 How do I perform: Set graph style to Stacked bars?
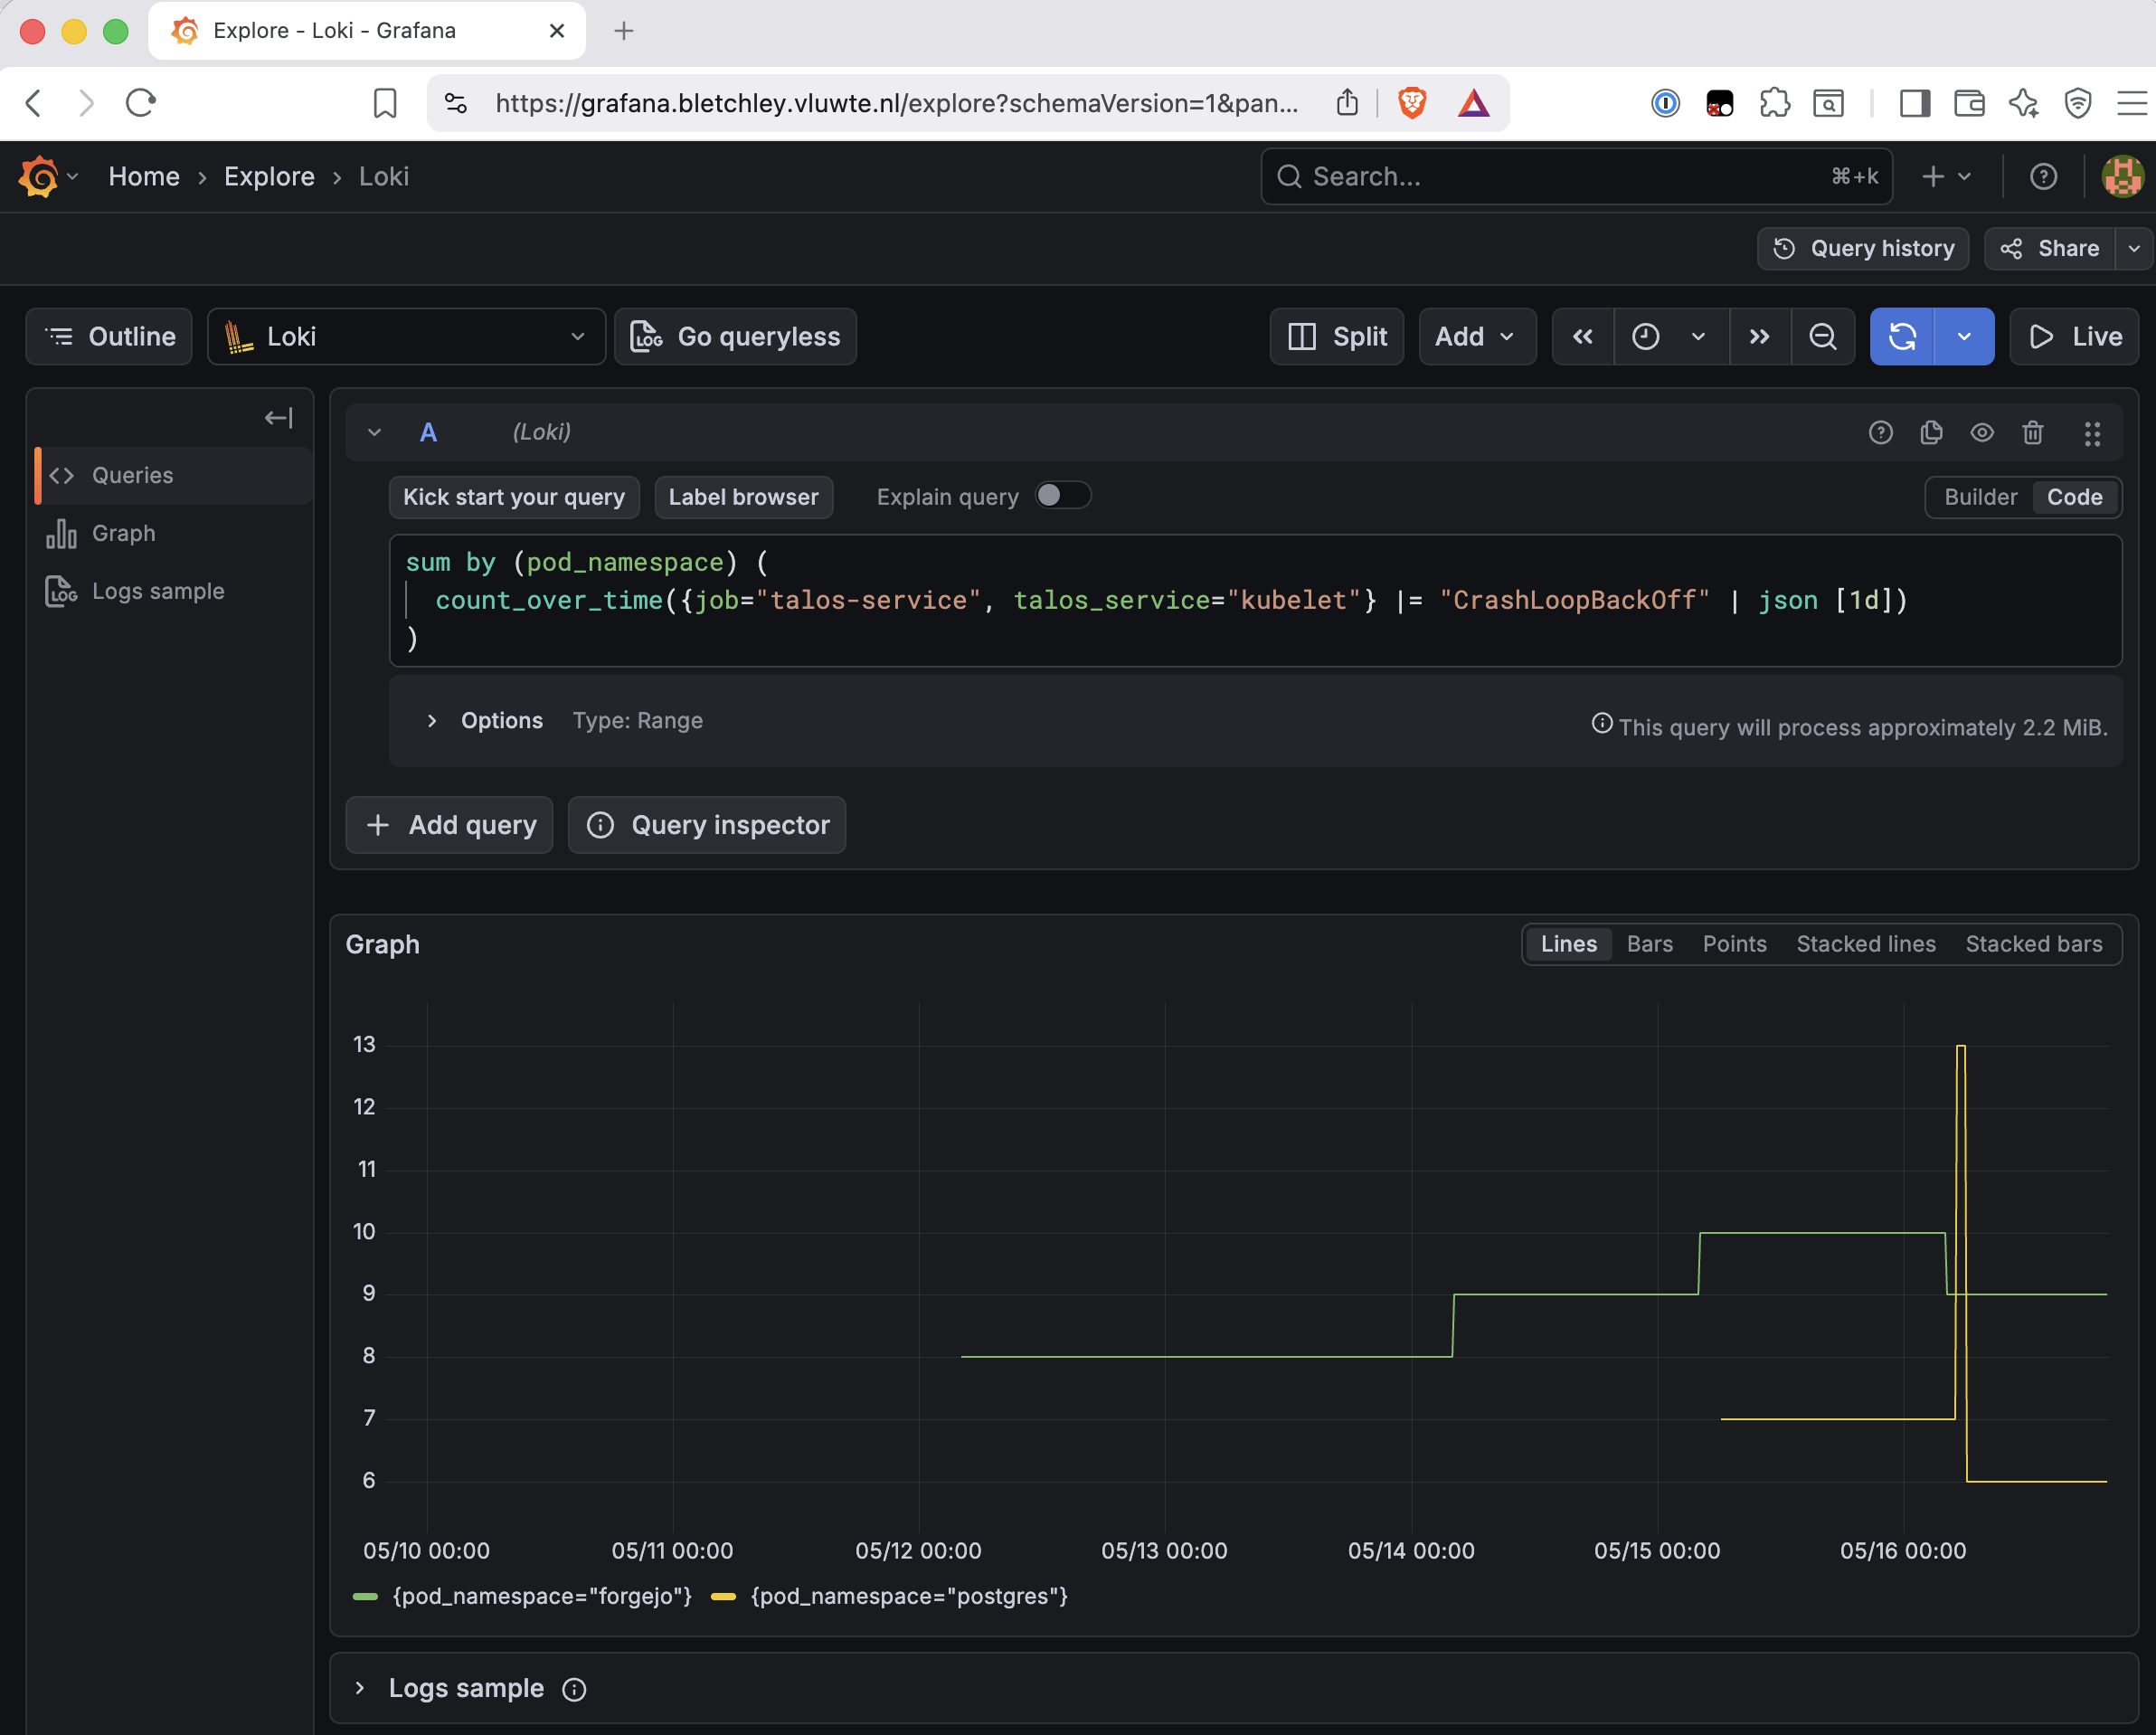[2033, 944]
